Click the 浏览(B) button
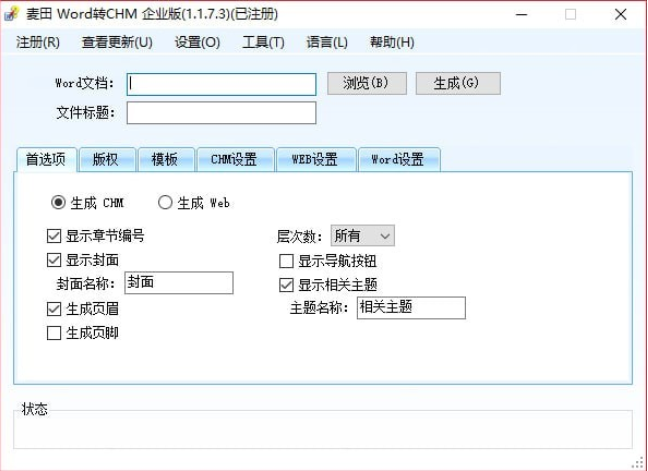The image size is (648, 471). tap(367, 83)
